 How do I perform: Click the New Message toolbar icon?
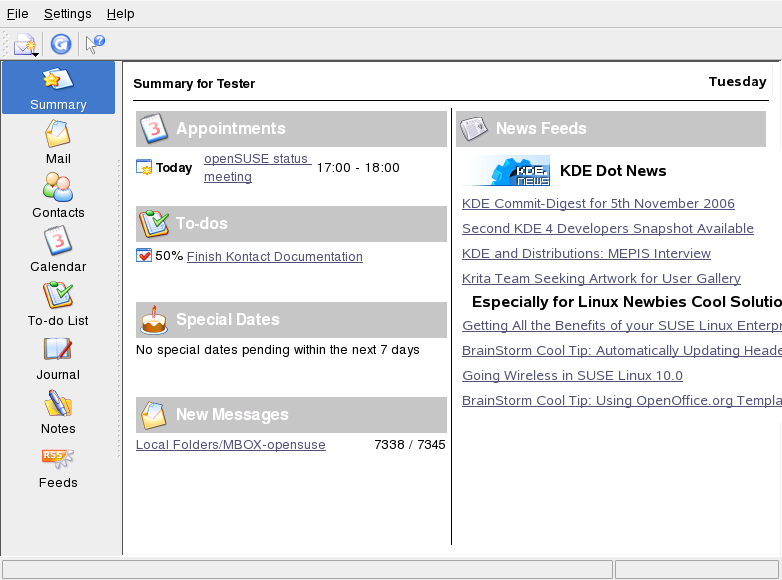click(x=23, y=44)
